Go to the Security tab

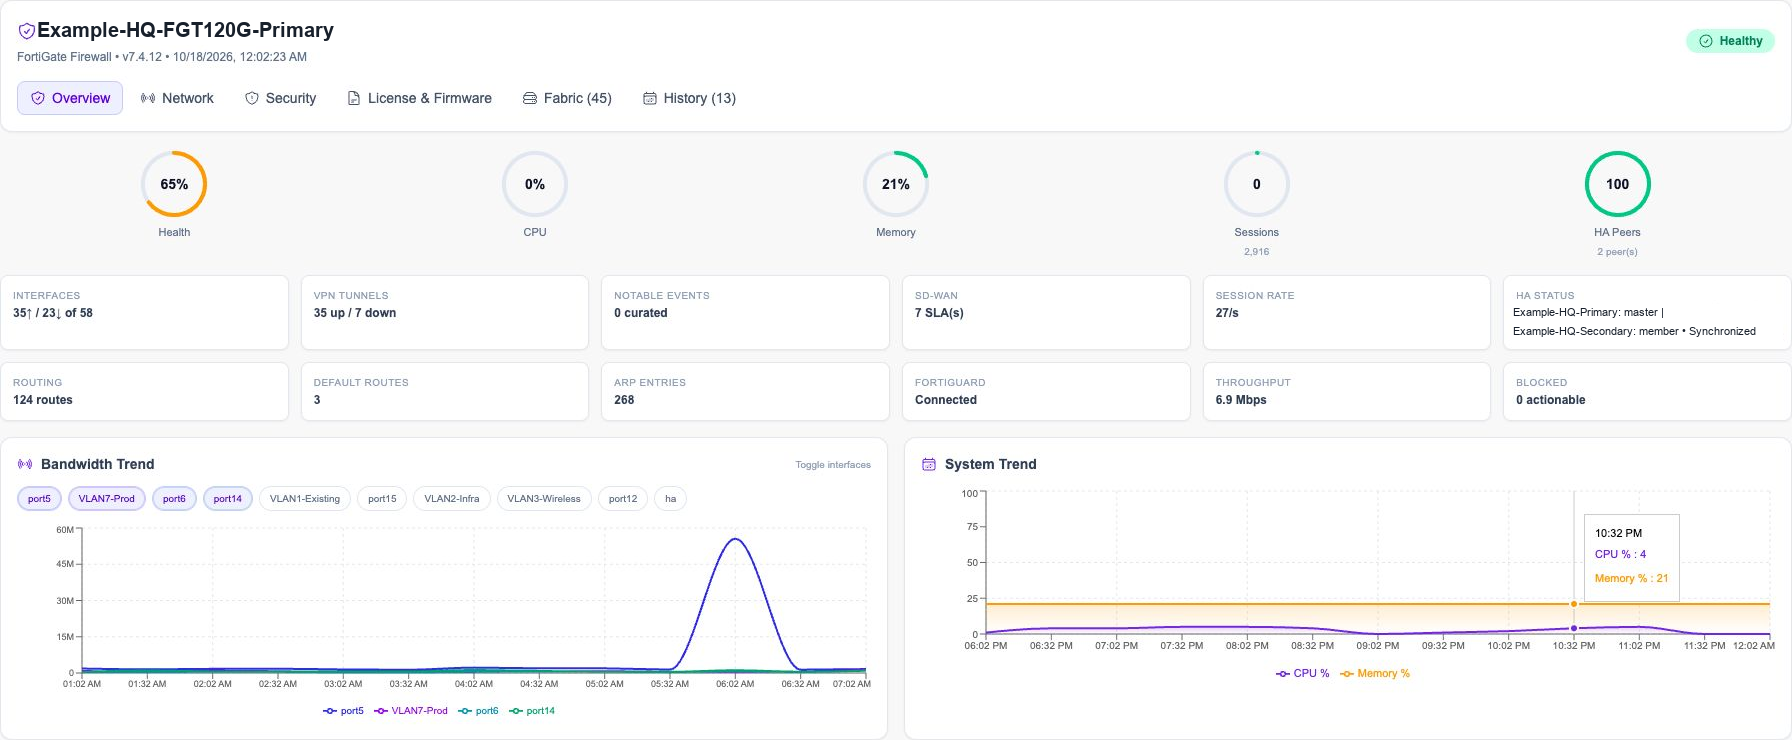pos(281,98)
